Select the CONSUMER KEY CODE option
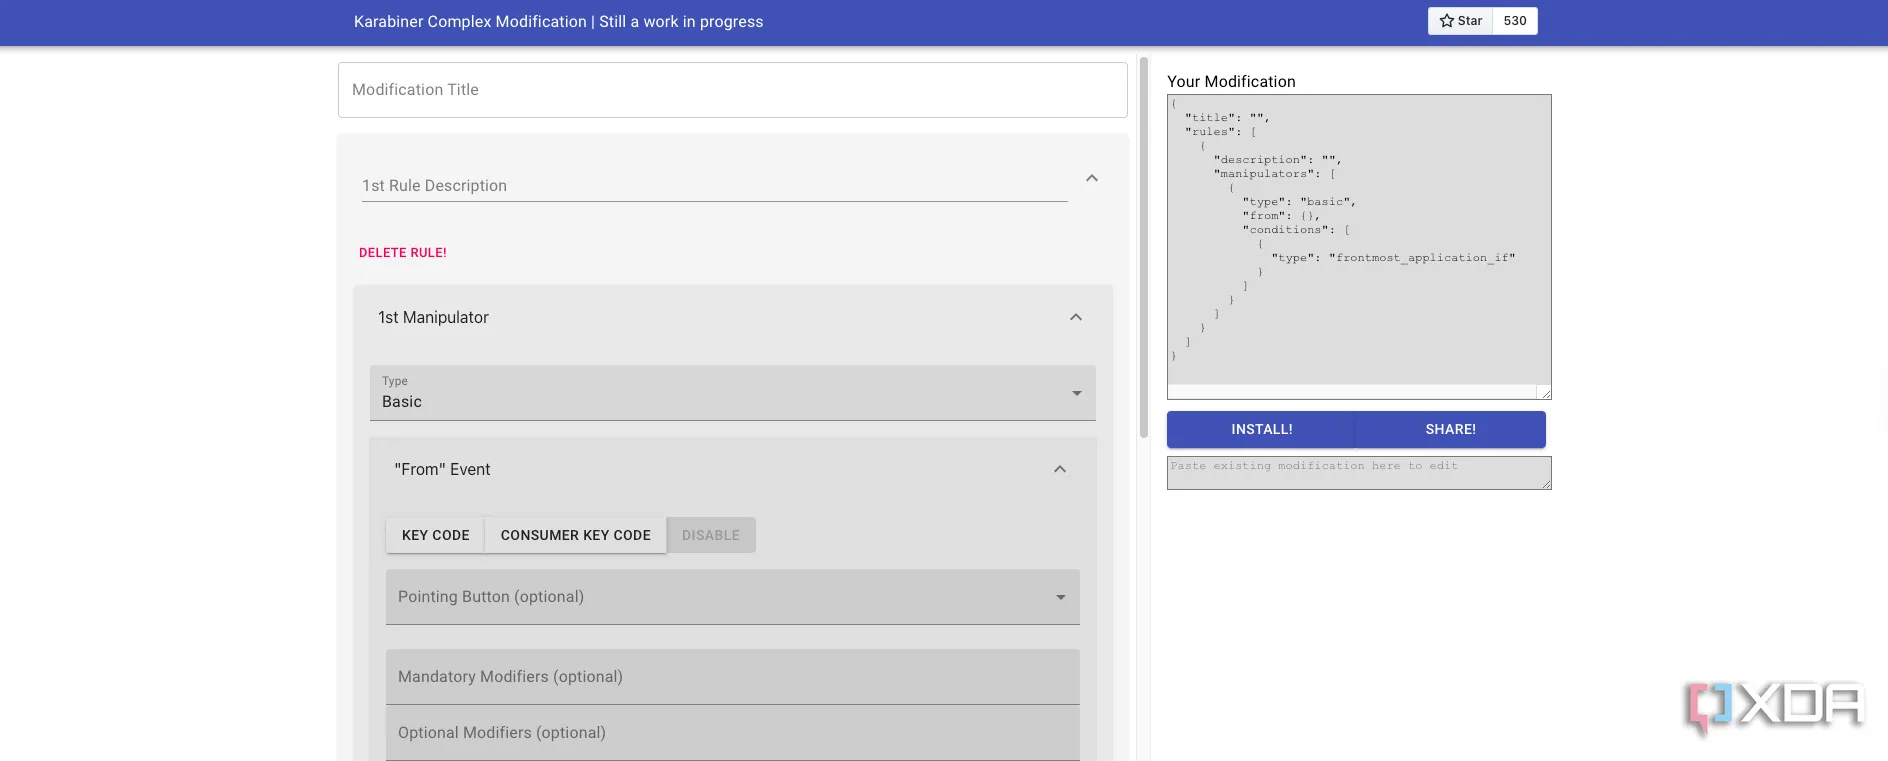The image size is (1888, 761). (575, 535)
